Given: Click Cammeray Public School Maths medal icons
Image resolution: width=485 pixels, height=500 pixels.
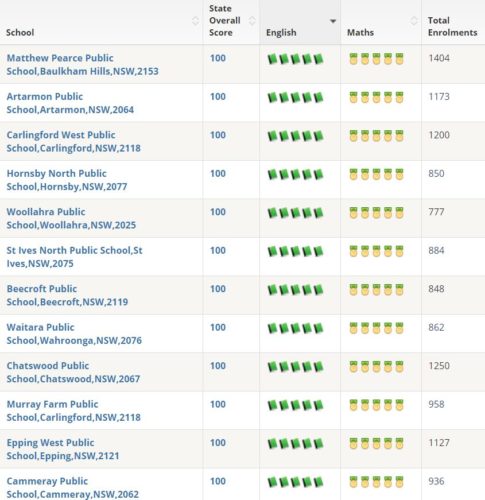Looking at the screenshot, I should pos(376,482).
